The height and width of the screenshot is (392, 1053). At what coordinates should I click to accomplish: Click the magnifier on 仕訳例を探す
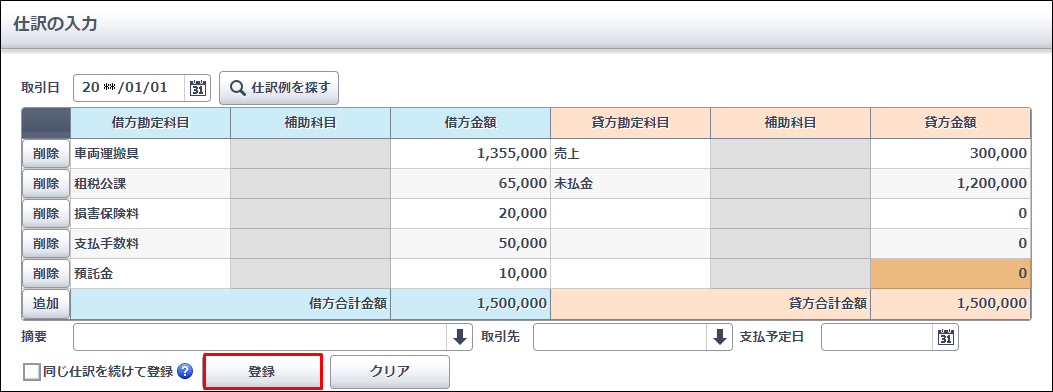[238, 87]
